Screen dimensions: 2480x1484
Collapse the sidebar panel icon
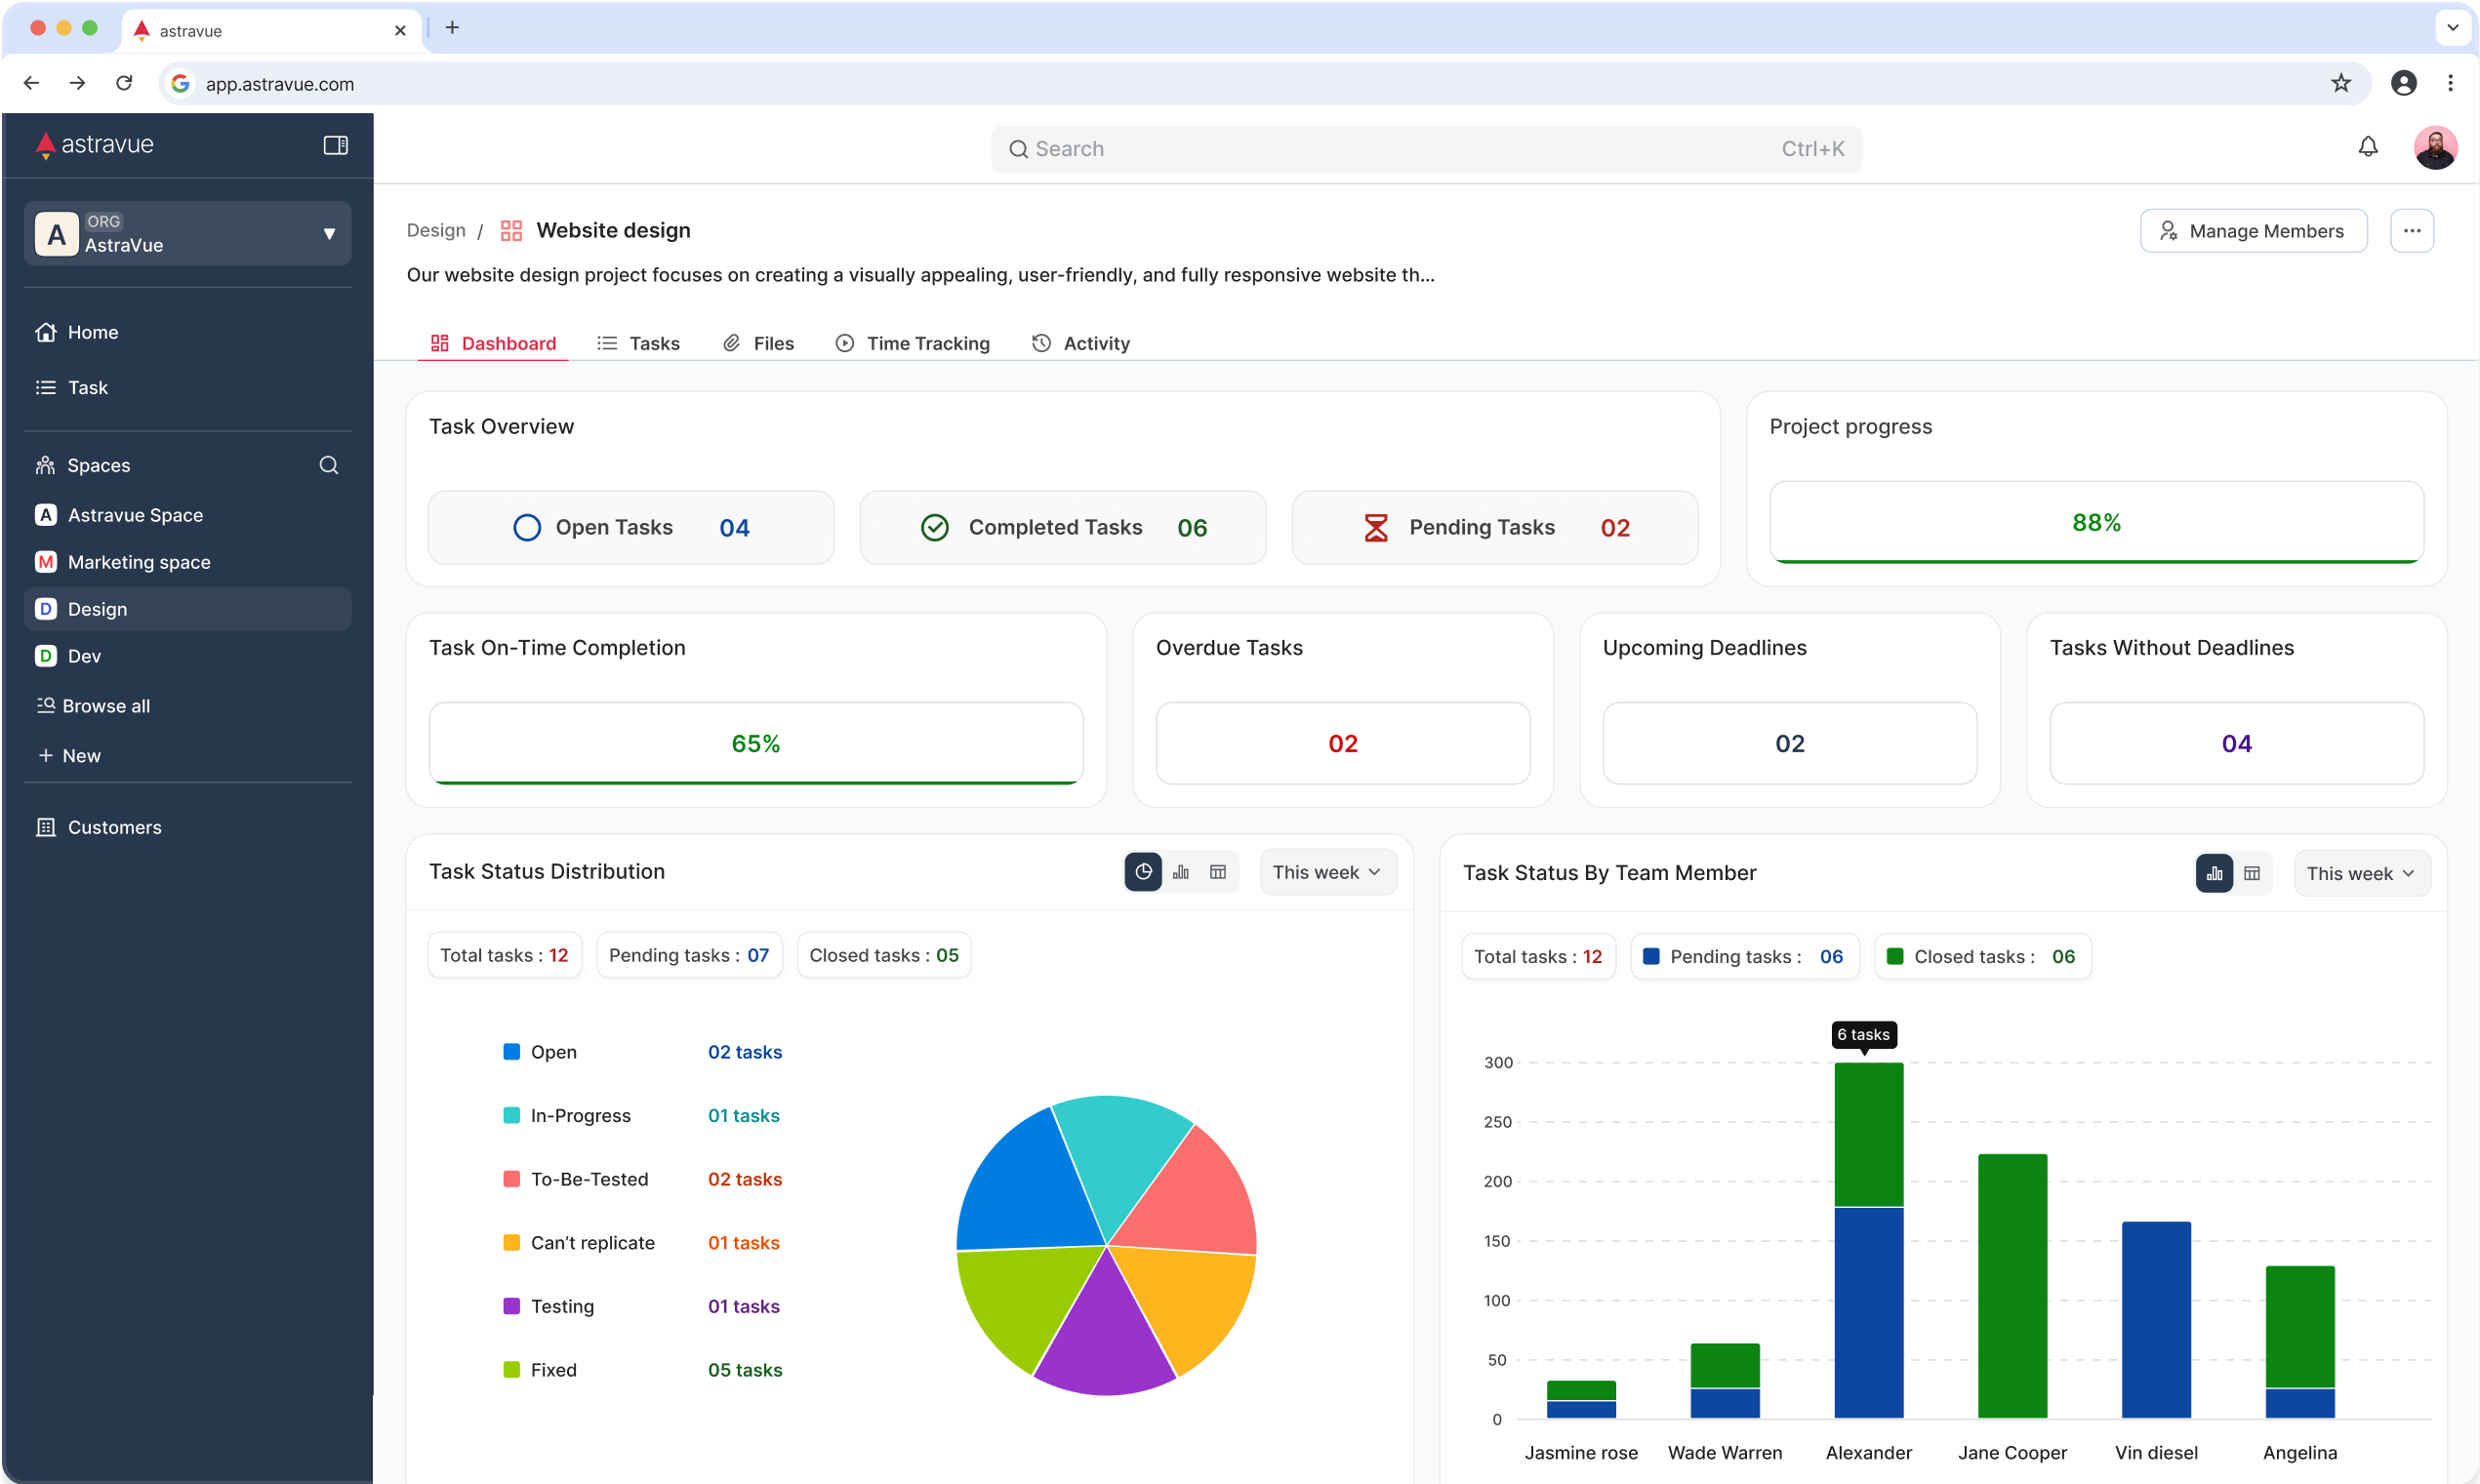pyautogui.click(x=335, y=145)
